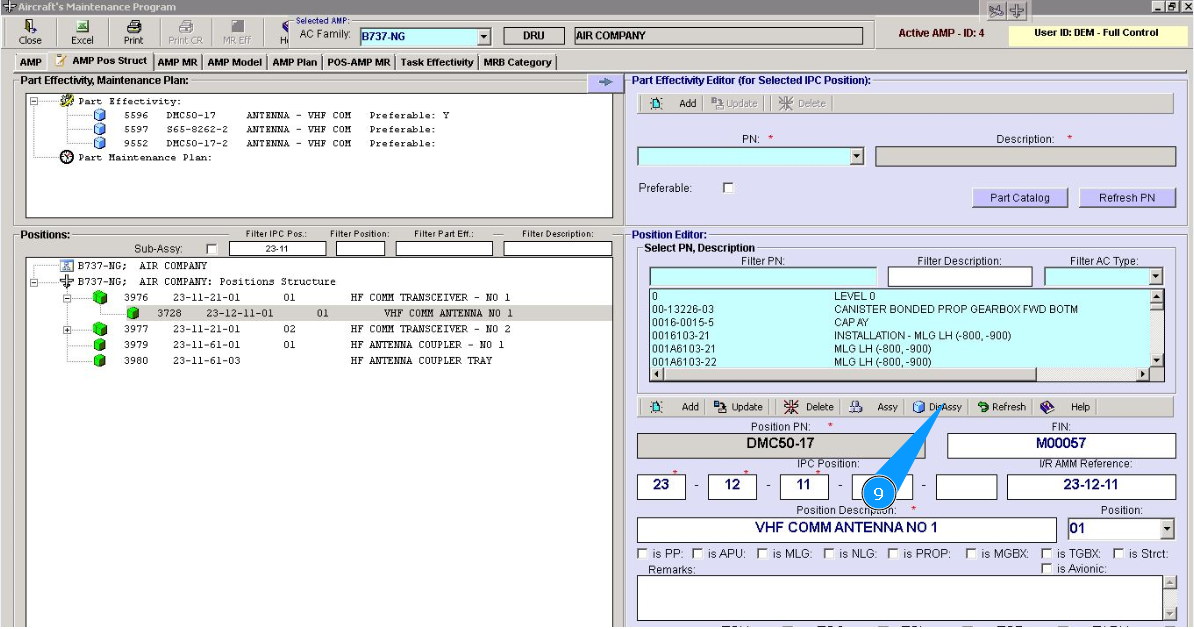Click blue arrow button above Part Effectivity Editor
The width and height of the screenshot is (1194, 629).
click(x=605, y=82)
